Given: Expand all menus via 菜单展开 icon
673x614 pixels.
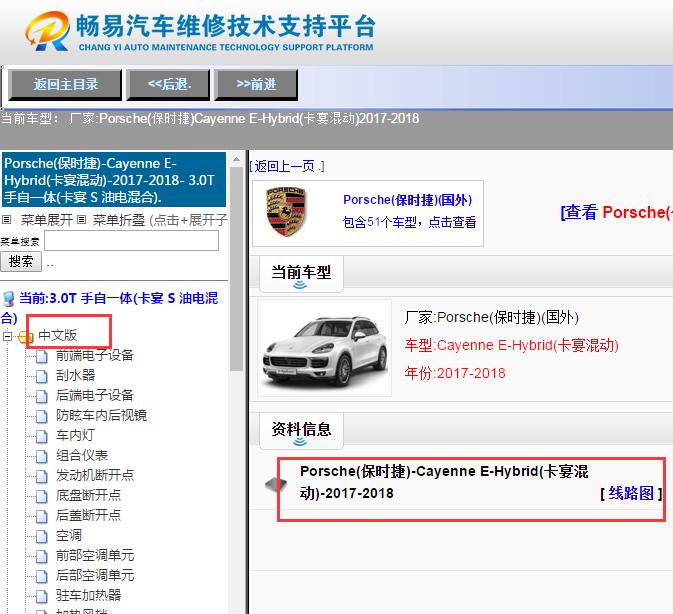Looking at the screenshot, I should coord(6,220).
